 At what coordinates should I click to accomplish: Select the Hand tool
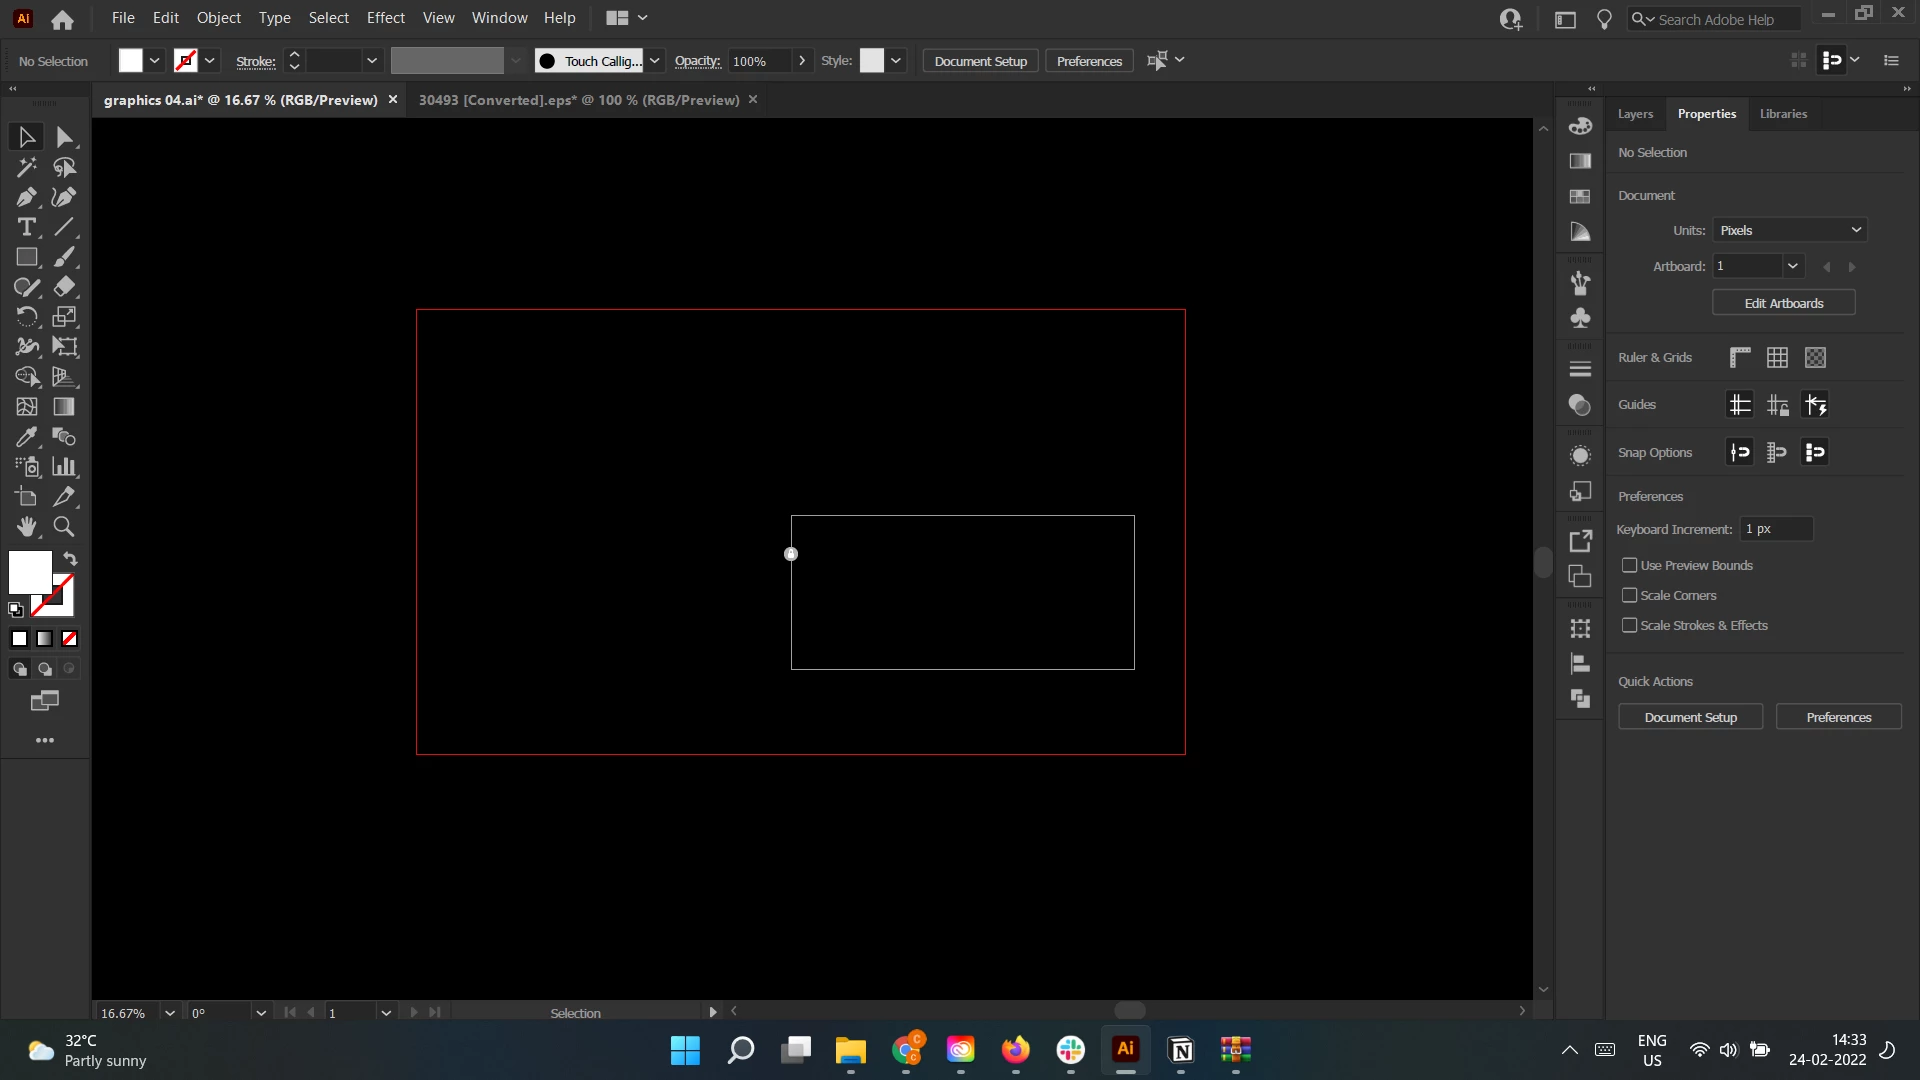point(26,527)
